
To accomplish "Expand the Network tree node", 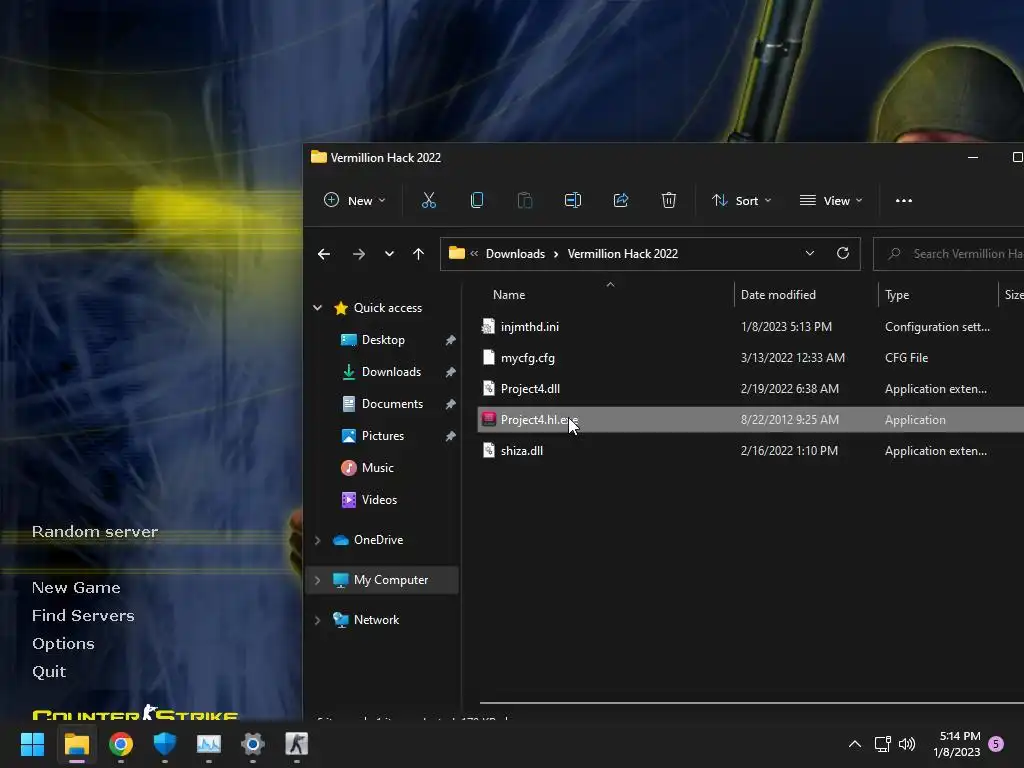I will 317,620.
